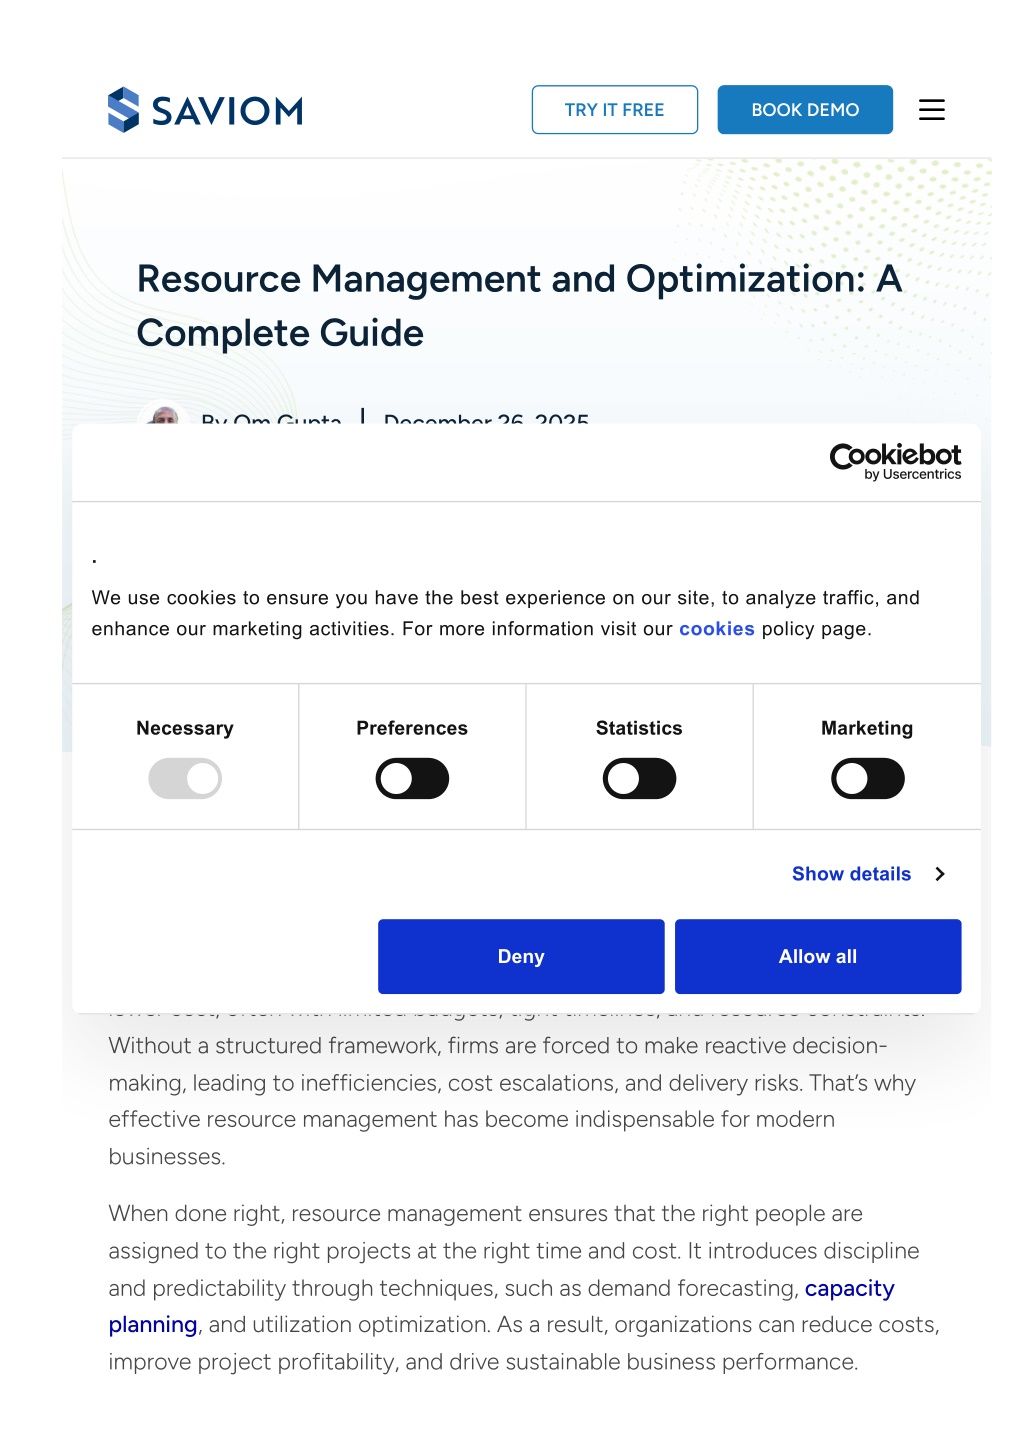Open the hamburger navigation menu
1024x1449 pixels.
point(931,110)
